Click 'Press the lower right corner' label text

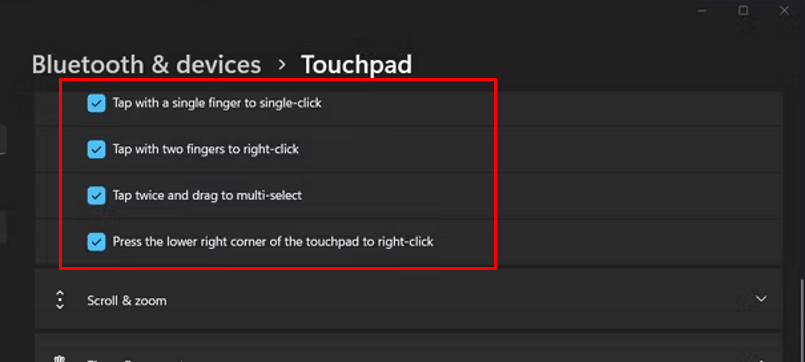pos(273,241)
